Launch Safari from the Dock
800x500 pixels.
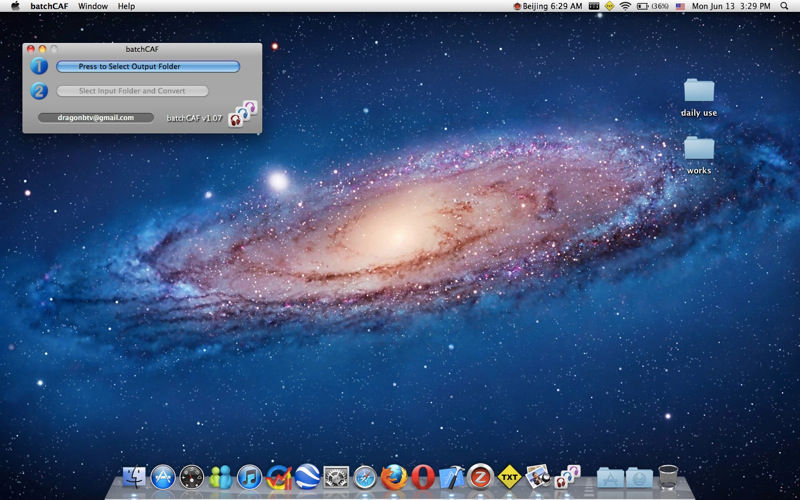tap(365, 478)
